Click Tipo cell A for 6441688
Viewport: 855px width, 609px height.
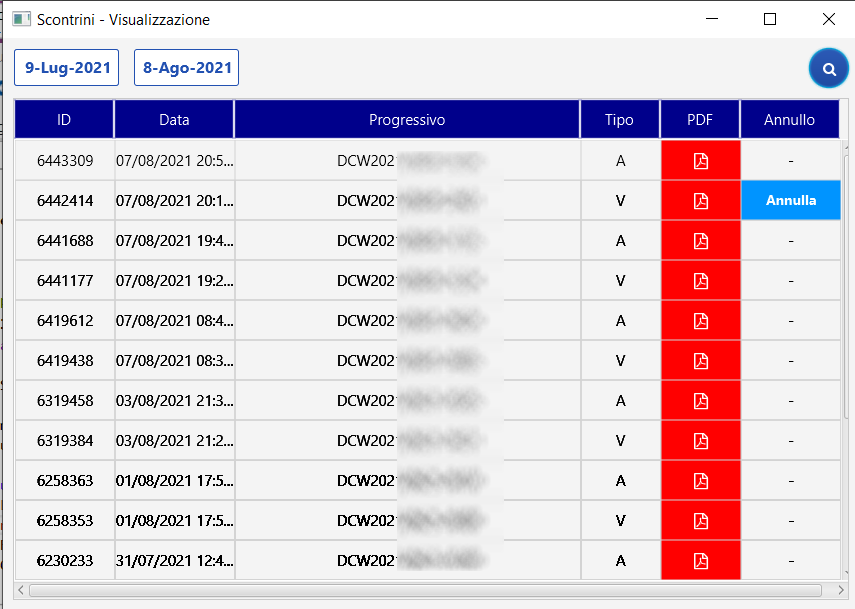point(621,240)
